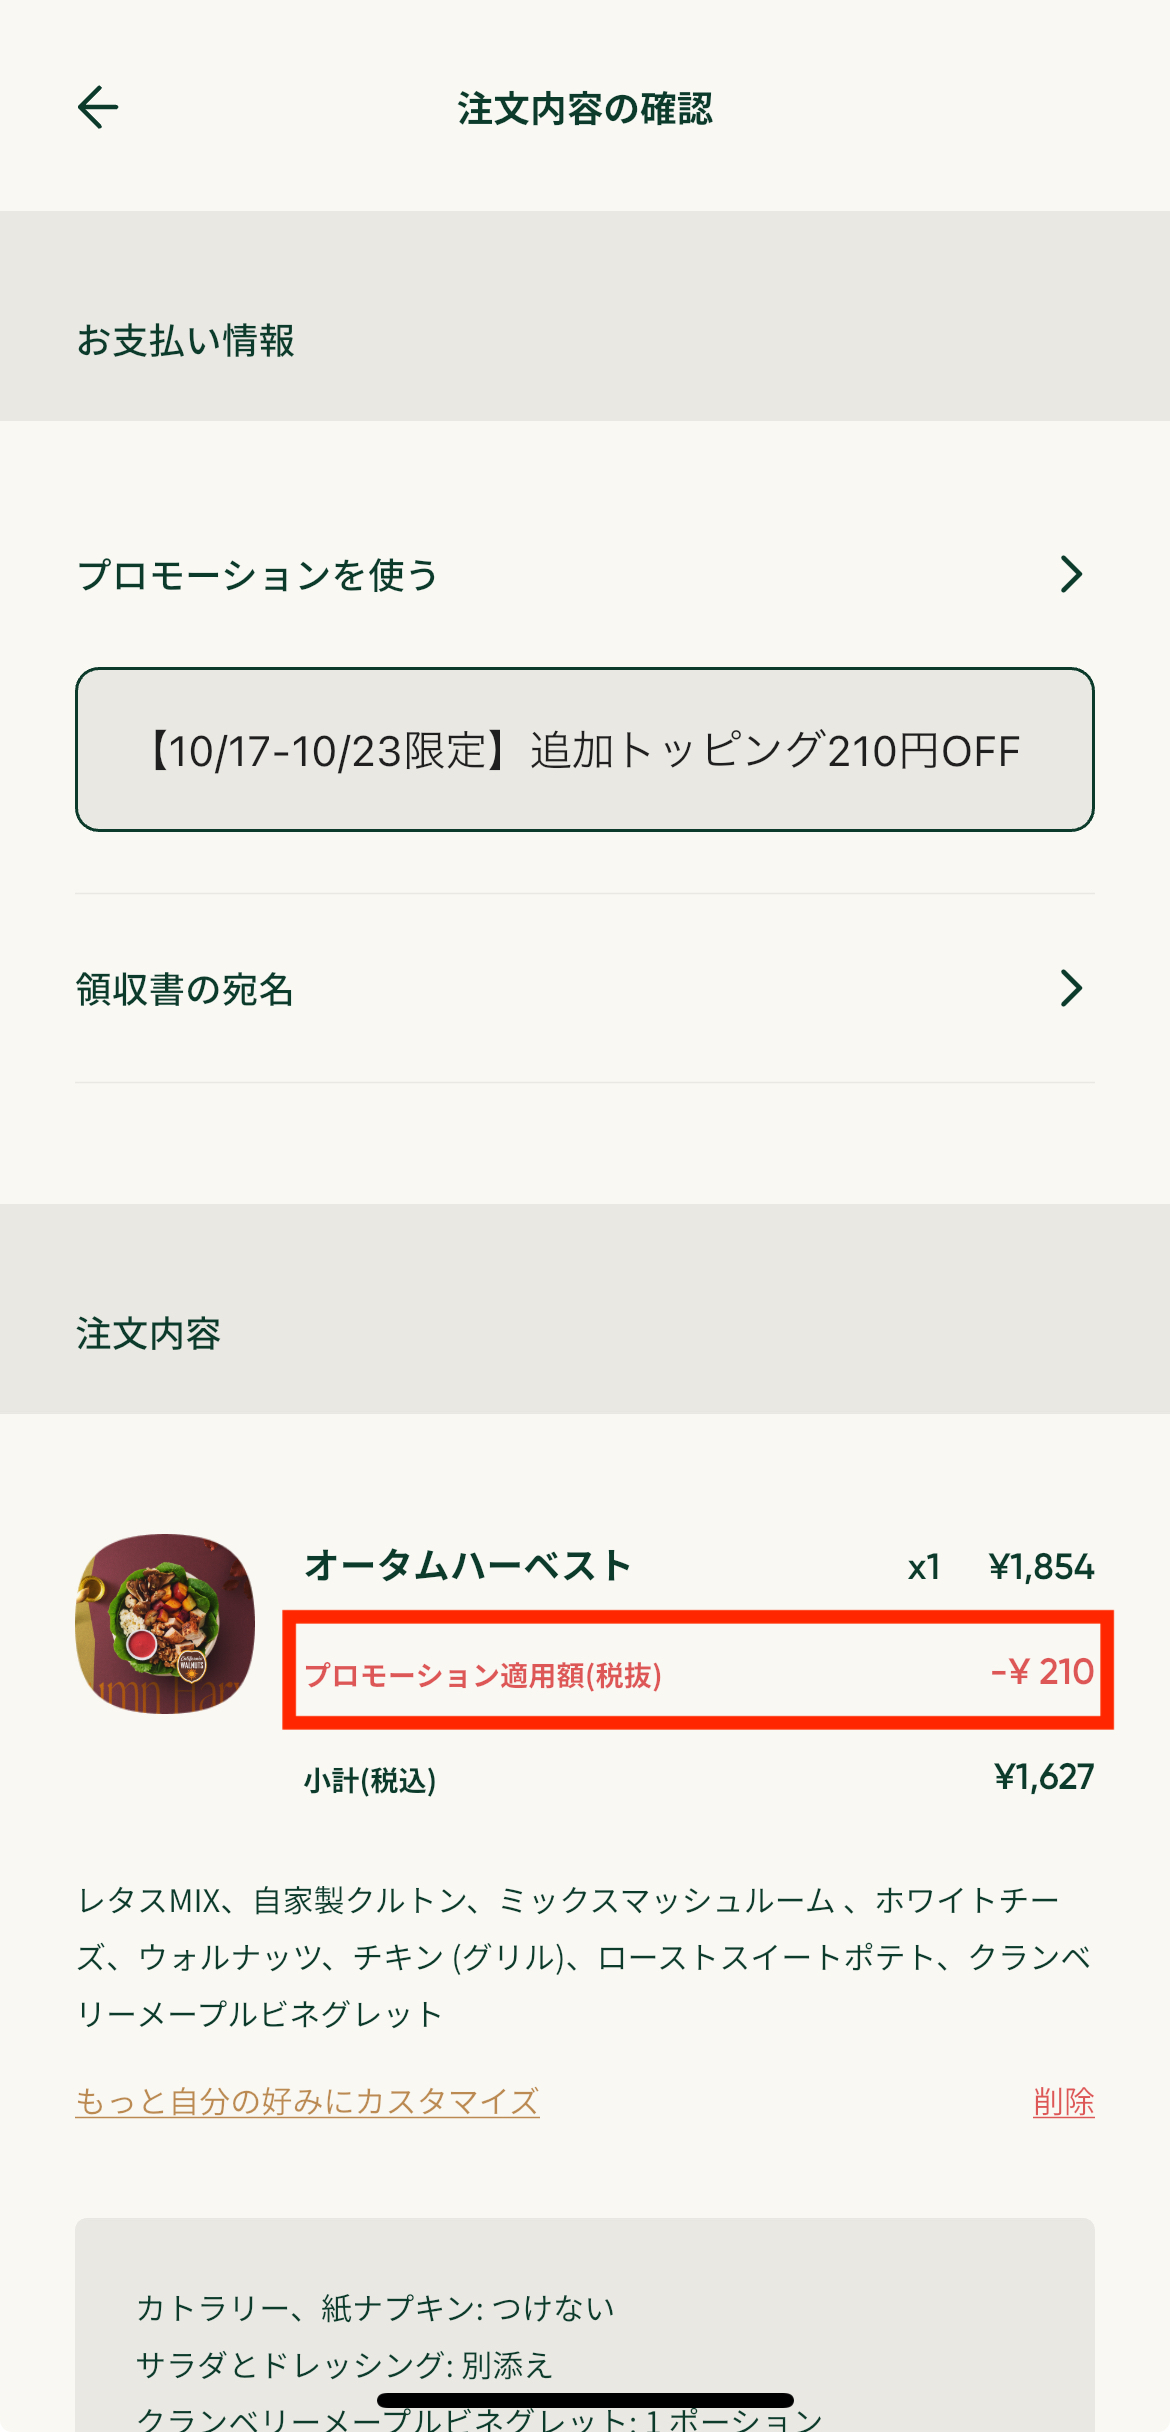Tap the プロモーションを使う label
1170x2432 pixels.
(x=258, y=575)
